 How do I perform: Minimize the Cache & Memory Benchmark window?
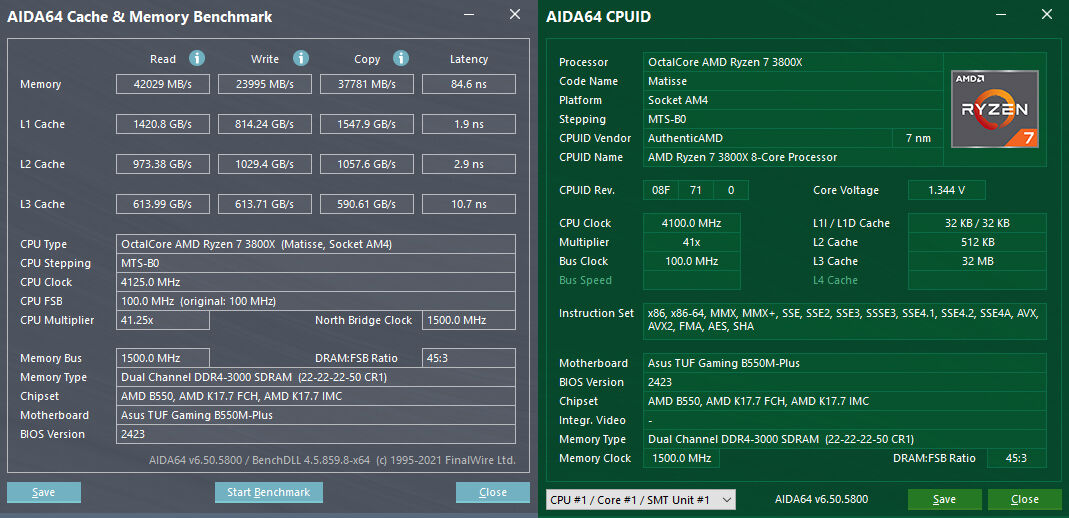tap(470, 15)
